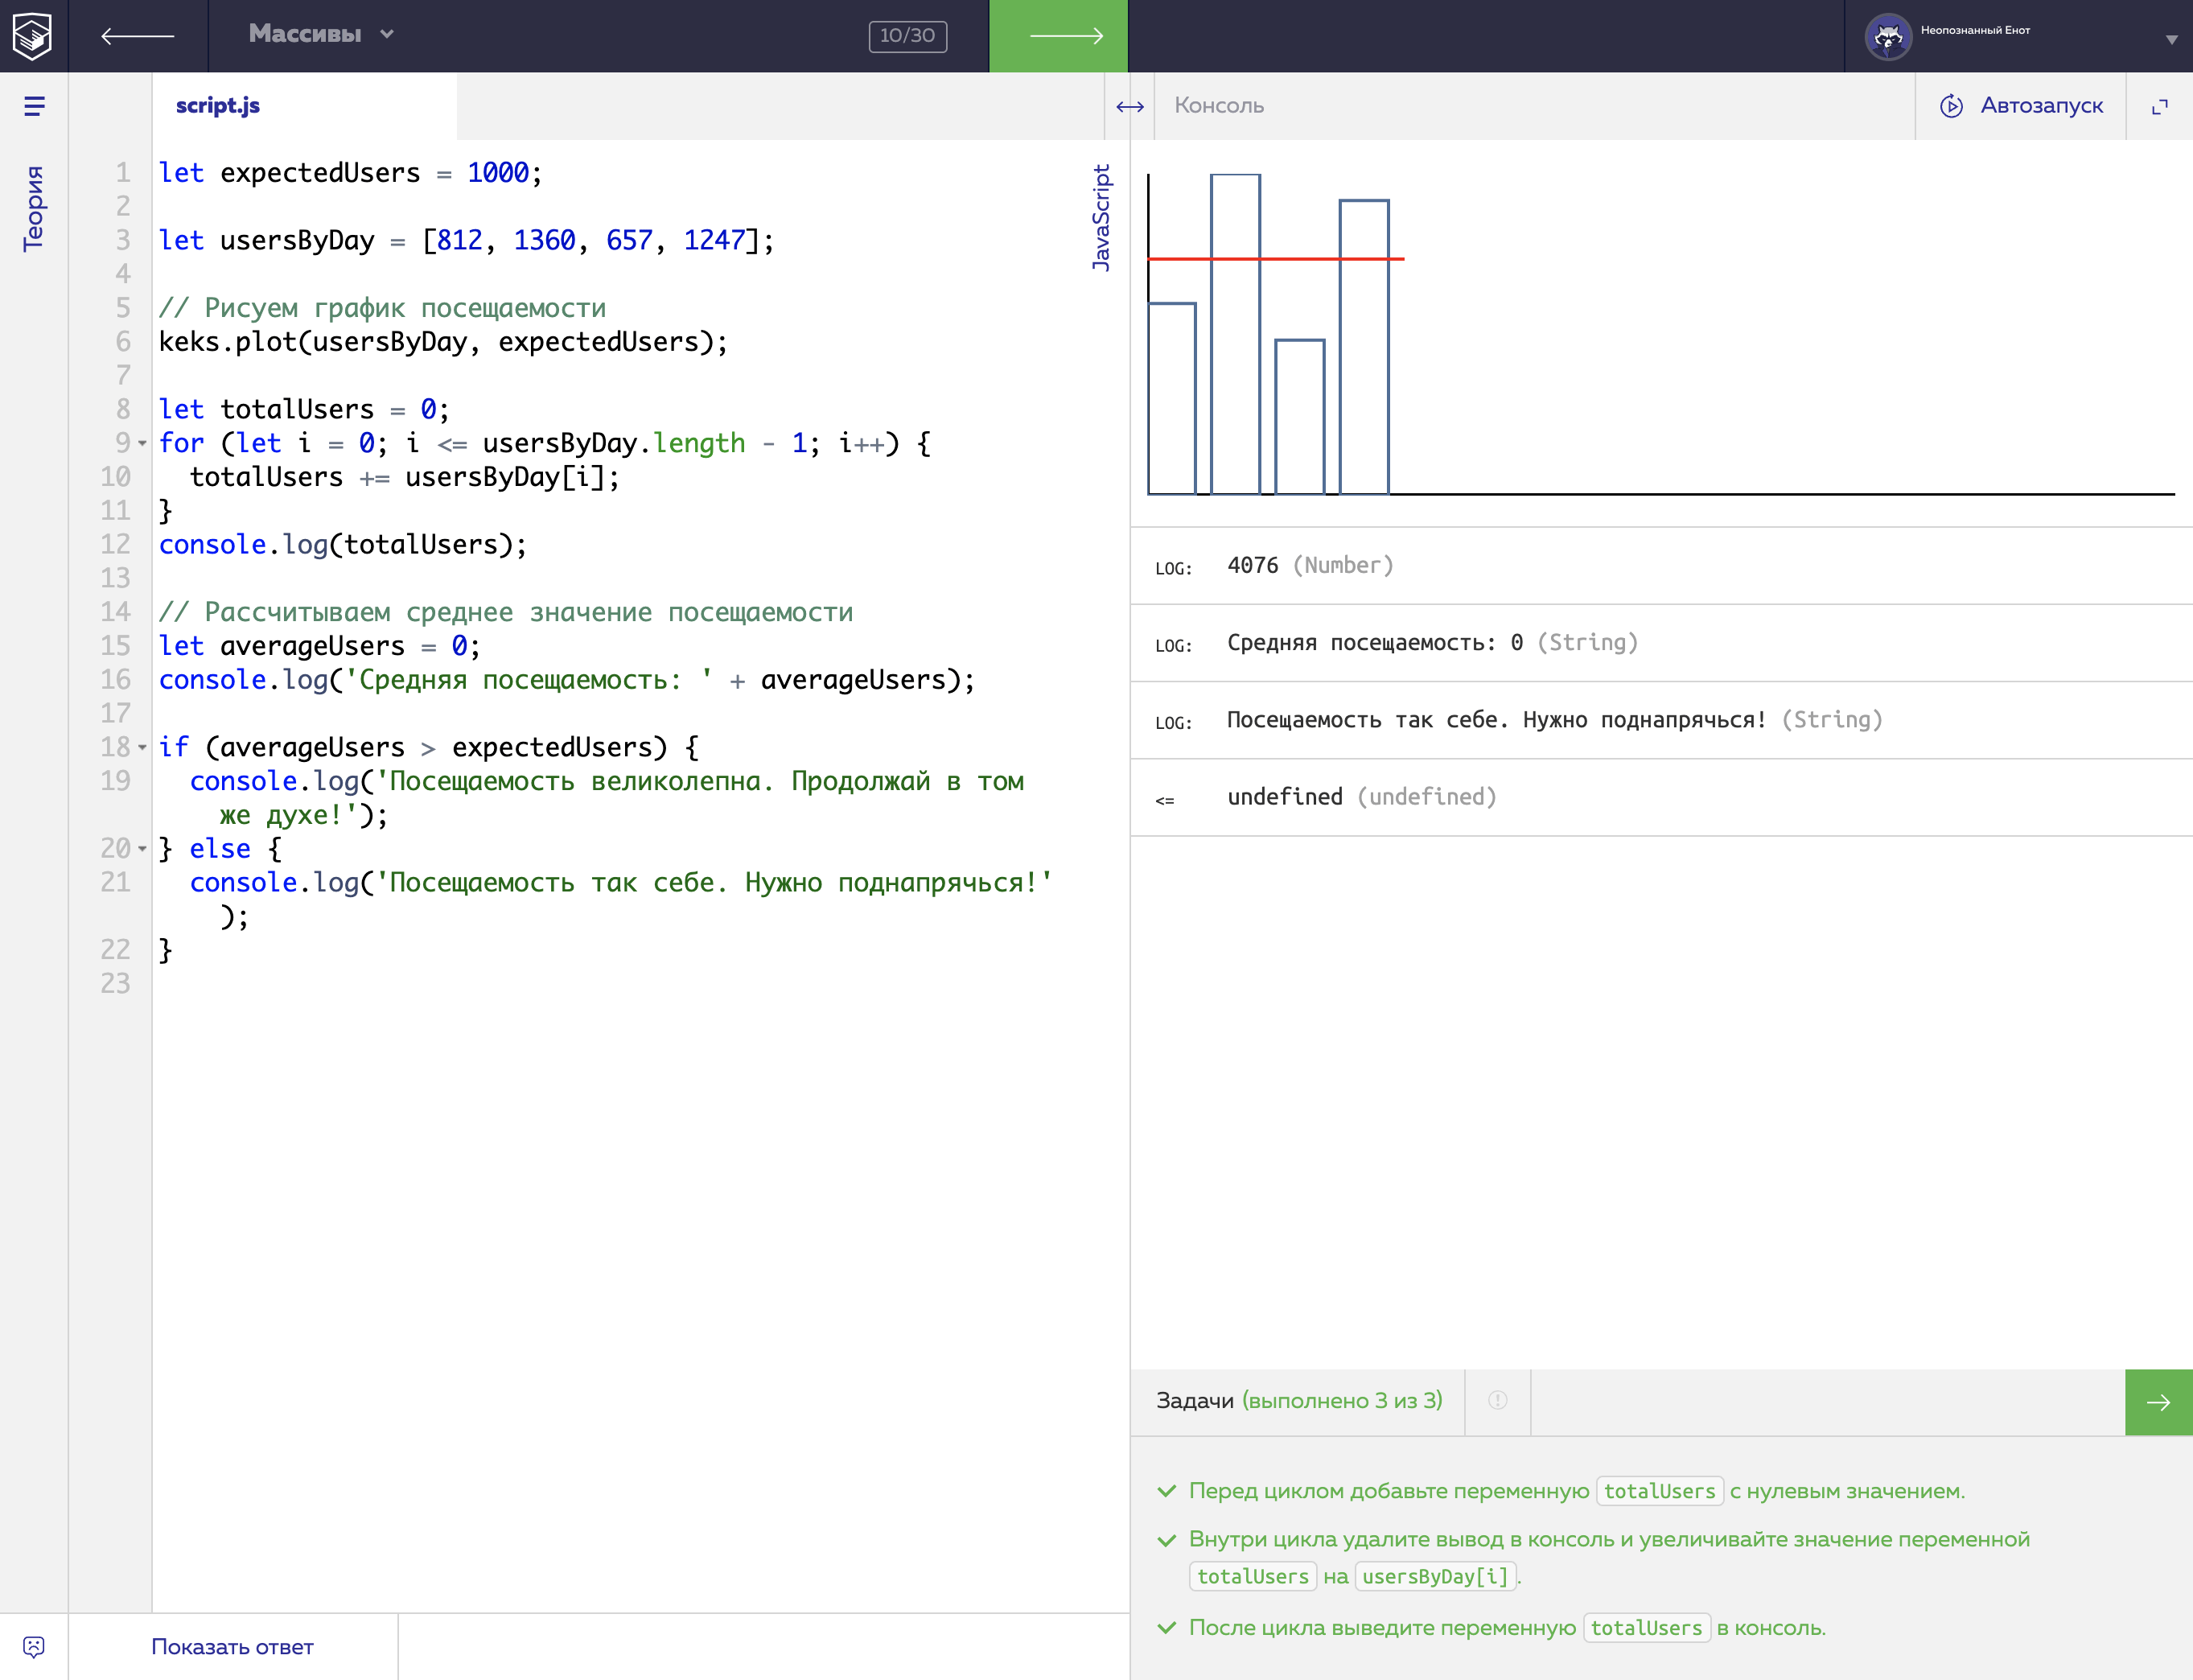Screen dimensions: 2193x1680
Task: Click the editor-console resize arrows icon
Action: pyautogui.click(x=1129, y=106)
